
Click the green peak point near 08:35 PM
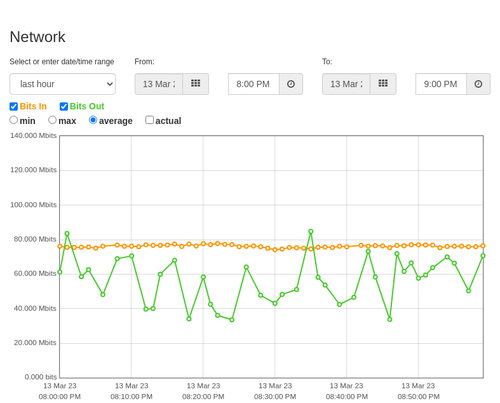pos(311,231)
